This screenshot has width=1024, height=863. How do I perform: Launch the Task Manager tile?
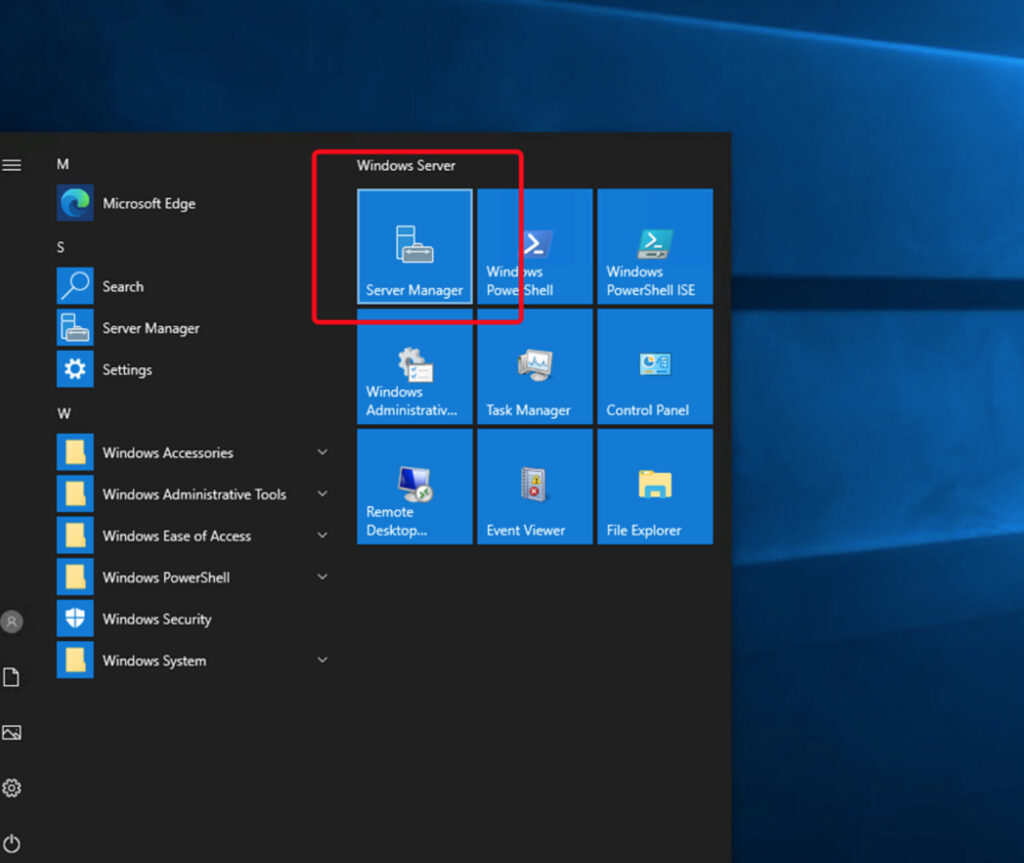(x=534, y=366)
